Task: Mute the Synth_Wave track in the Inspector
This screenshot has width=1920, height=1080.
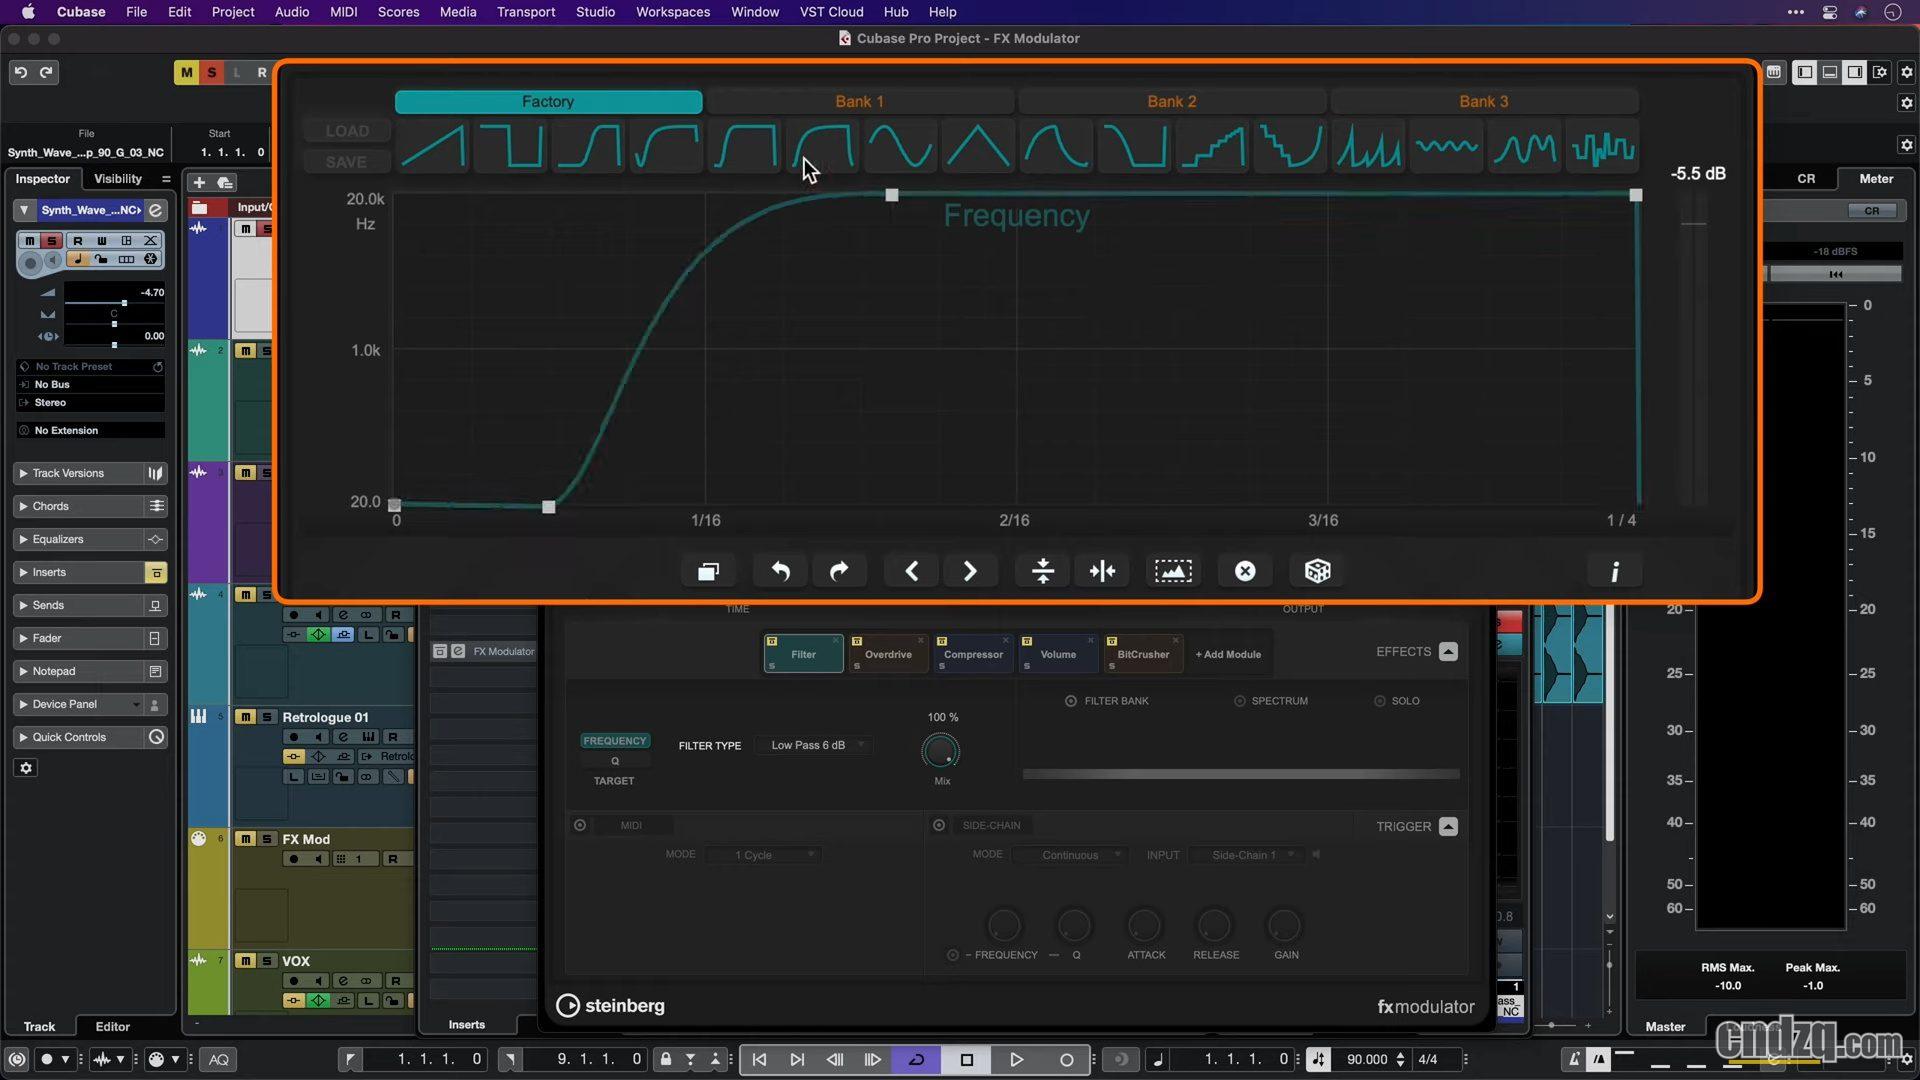Action: point(29,240)
